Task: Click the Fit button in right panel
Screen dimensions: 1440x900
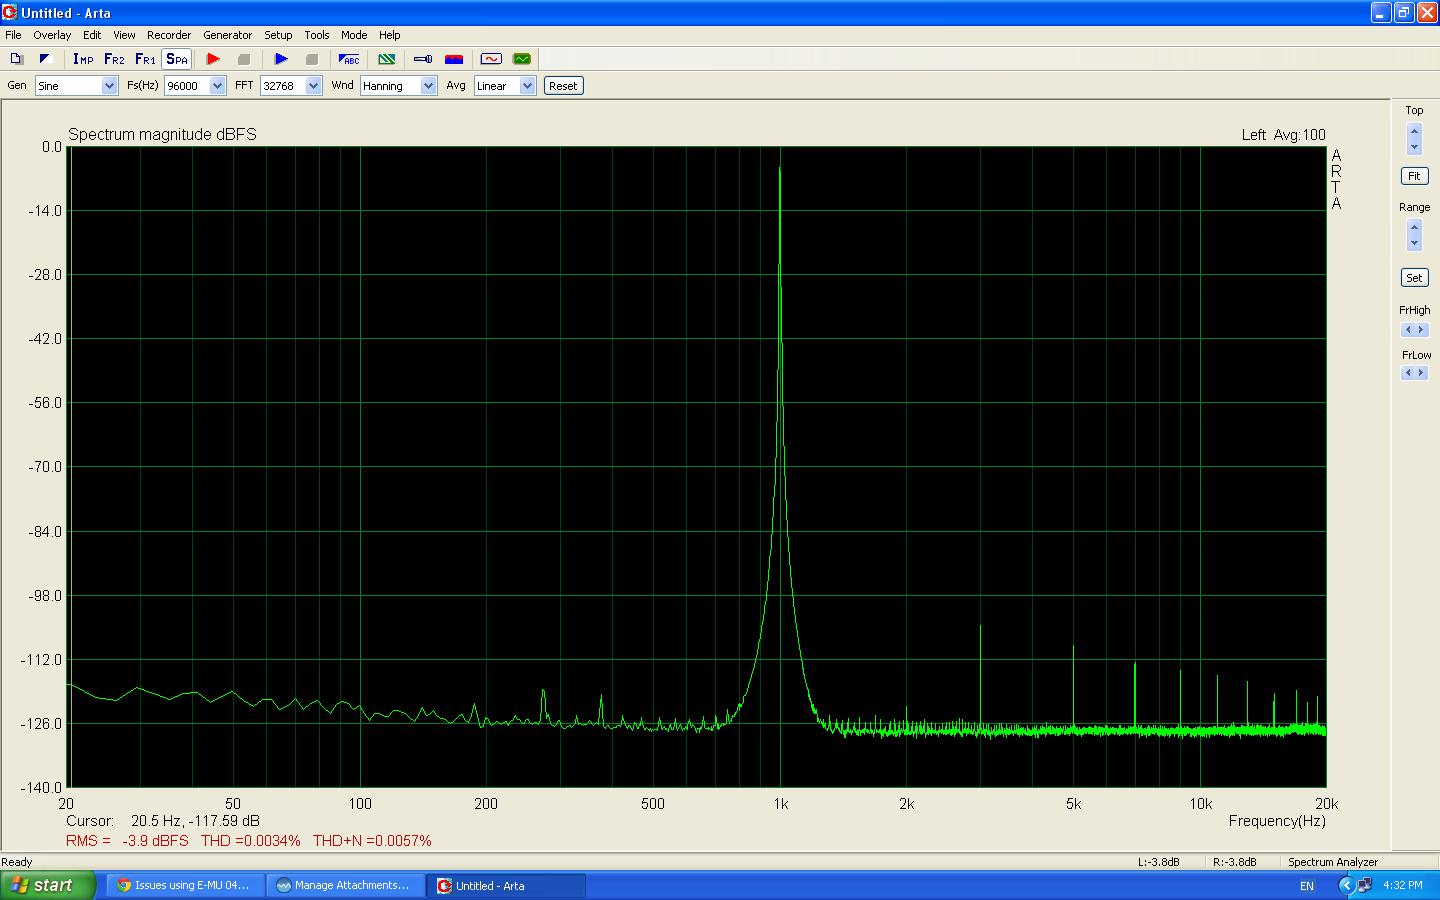Action: pyautogui.click(x=1414, y=176)
